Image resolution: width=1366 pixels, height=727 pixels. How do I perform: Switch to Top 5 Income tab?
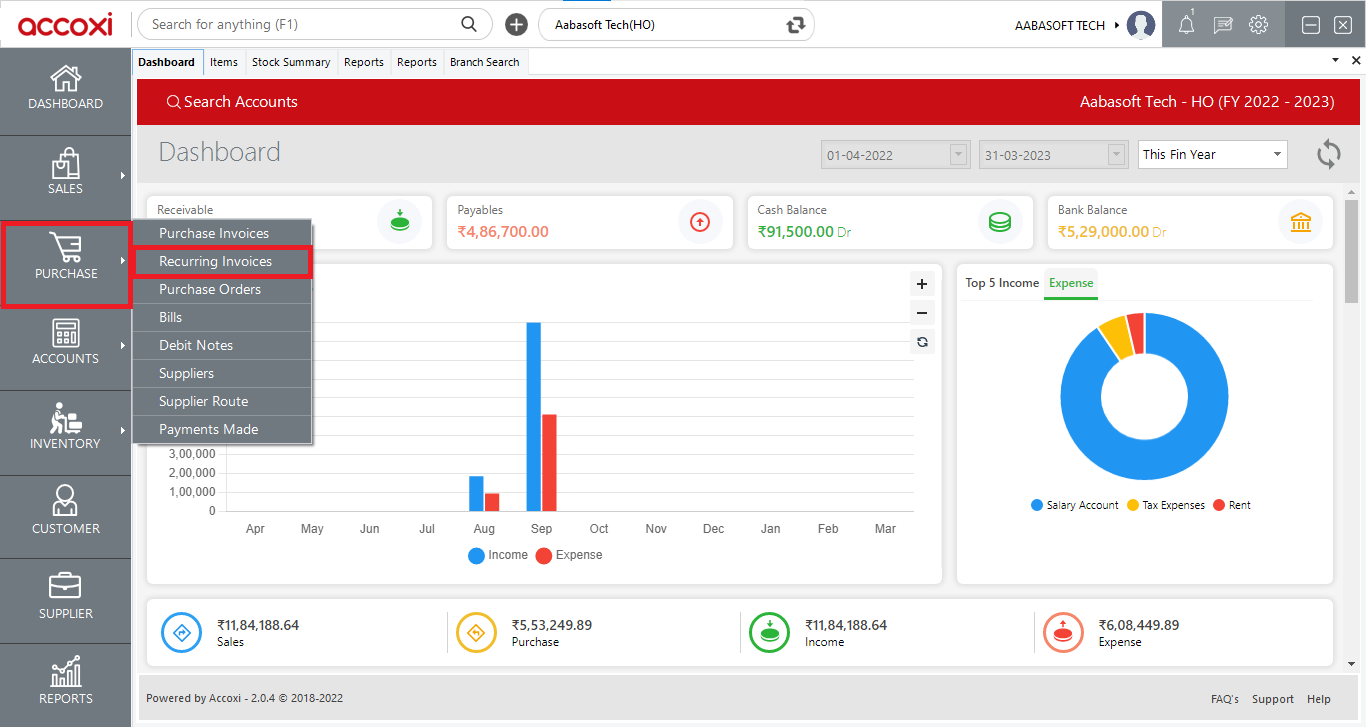1002,283
